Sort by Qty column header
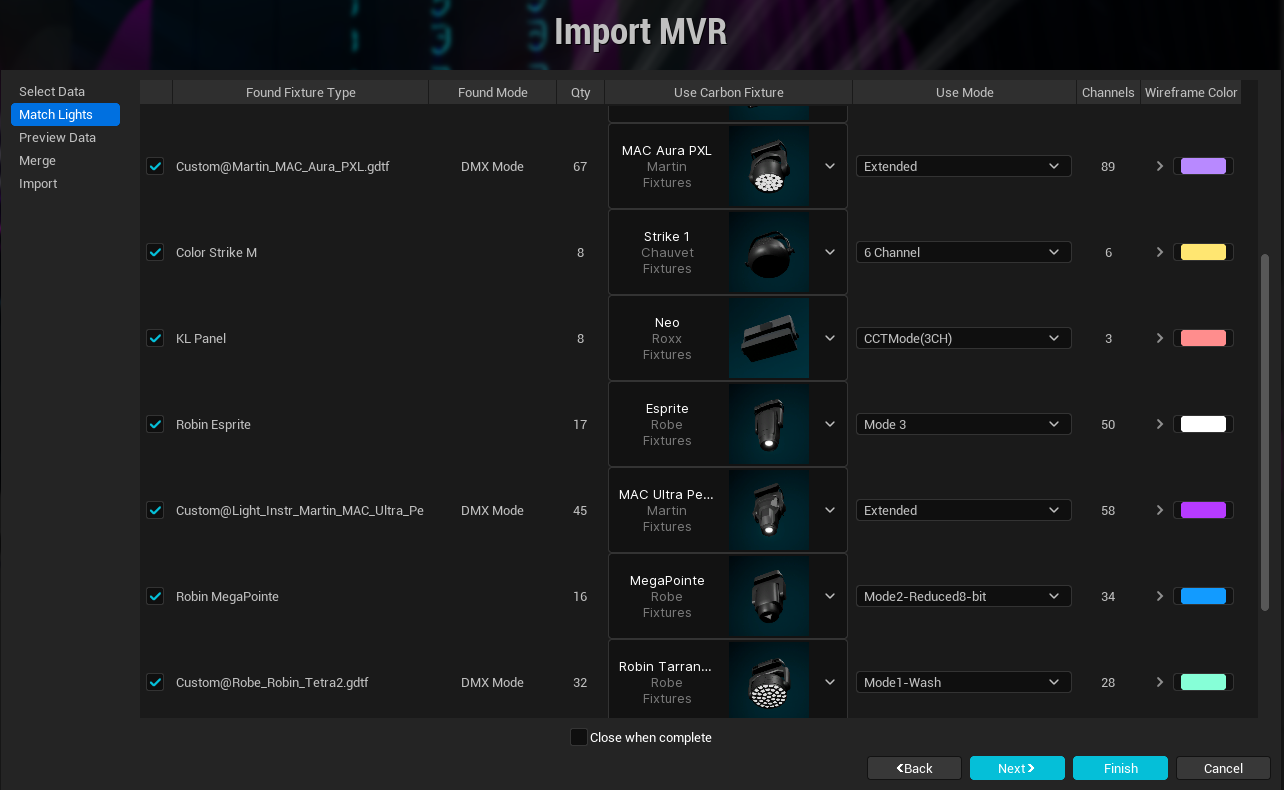Viewport: 1284px width, 790px height. point(580,92)
